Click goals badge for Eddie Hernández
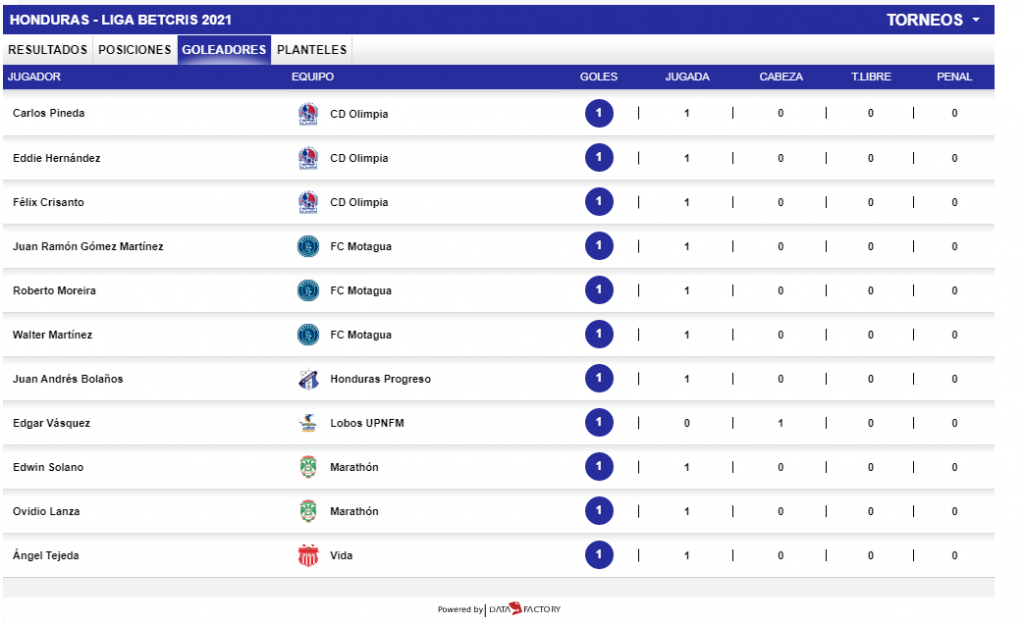This screenshot has height=625, width=1024. tap(599, 157)
